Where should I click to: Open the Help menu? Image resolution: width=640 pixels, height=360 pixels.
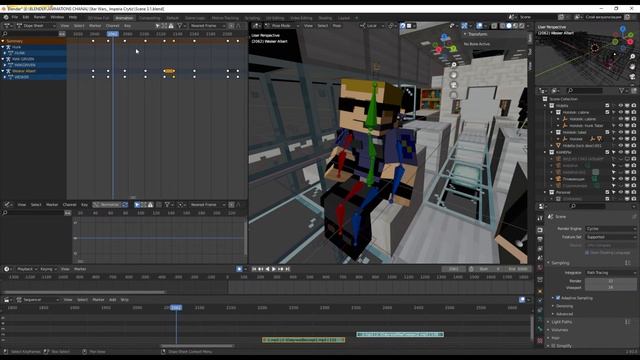pos(73,18)
